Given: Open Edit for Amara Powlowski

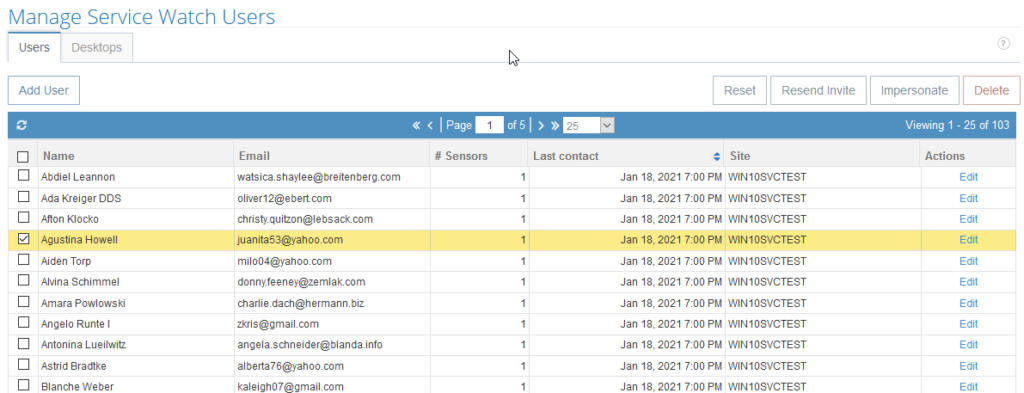Looking at the screenshot, I should tap(968, 303).
